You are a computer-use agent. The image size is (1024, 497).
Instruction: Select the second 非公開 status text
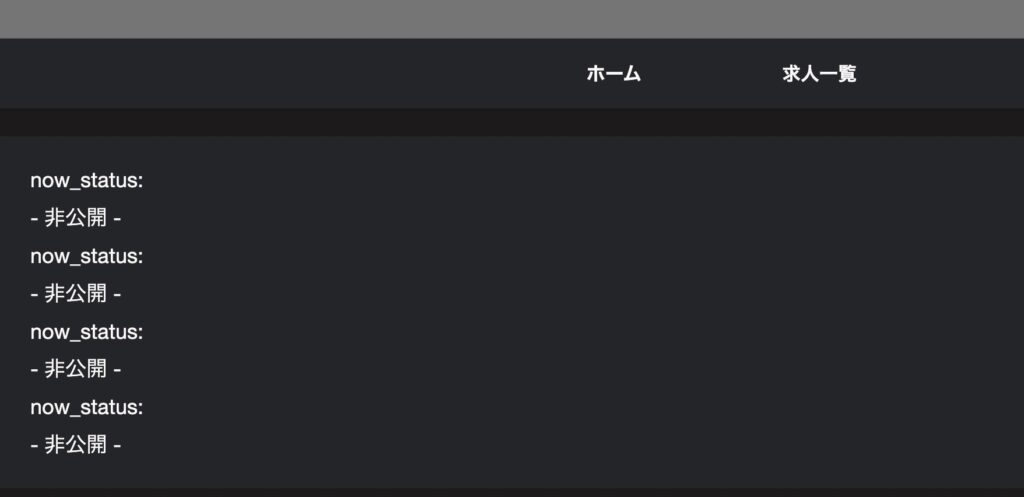coord(76,294)
